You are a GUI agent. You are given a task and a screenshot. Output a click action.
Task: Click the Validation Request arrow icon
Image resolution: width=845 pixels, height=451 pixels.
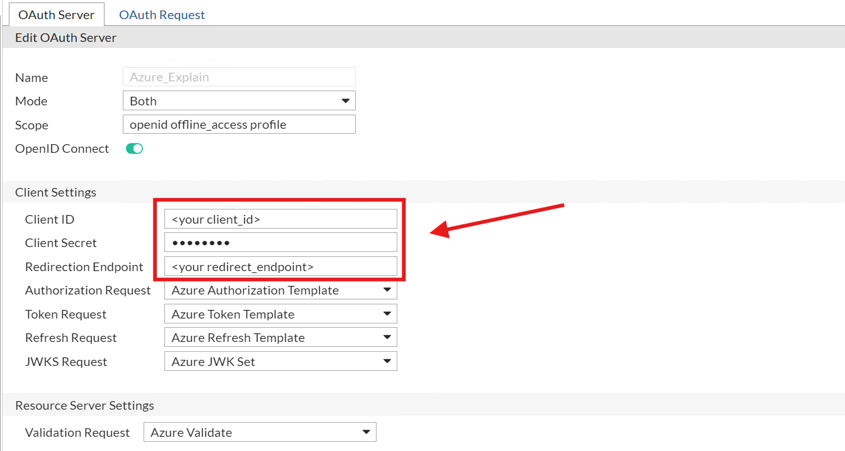click(x=366, y=433)
